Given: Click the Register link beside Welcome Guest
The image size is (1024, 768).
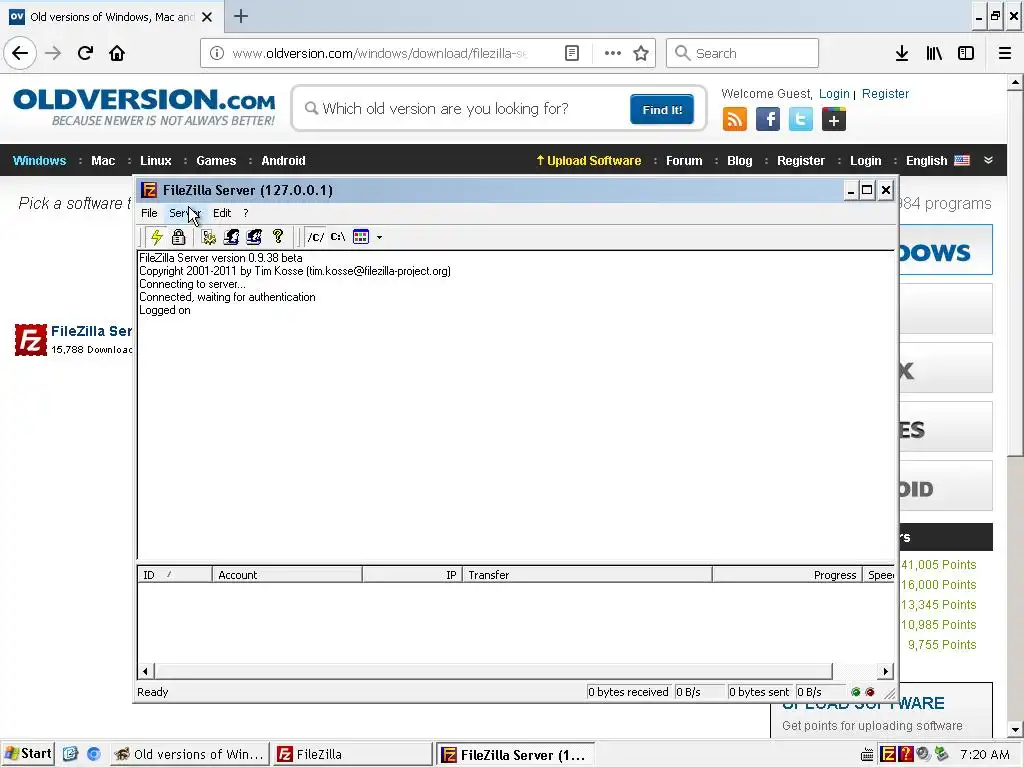Looking at the screenshot, I should (x=885, y=93).
